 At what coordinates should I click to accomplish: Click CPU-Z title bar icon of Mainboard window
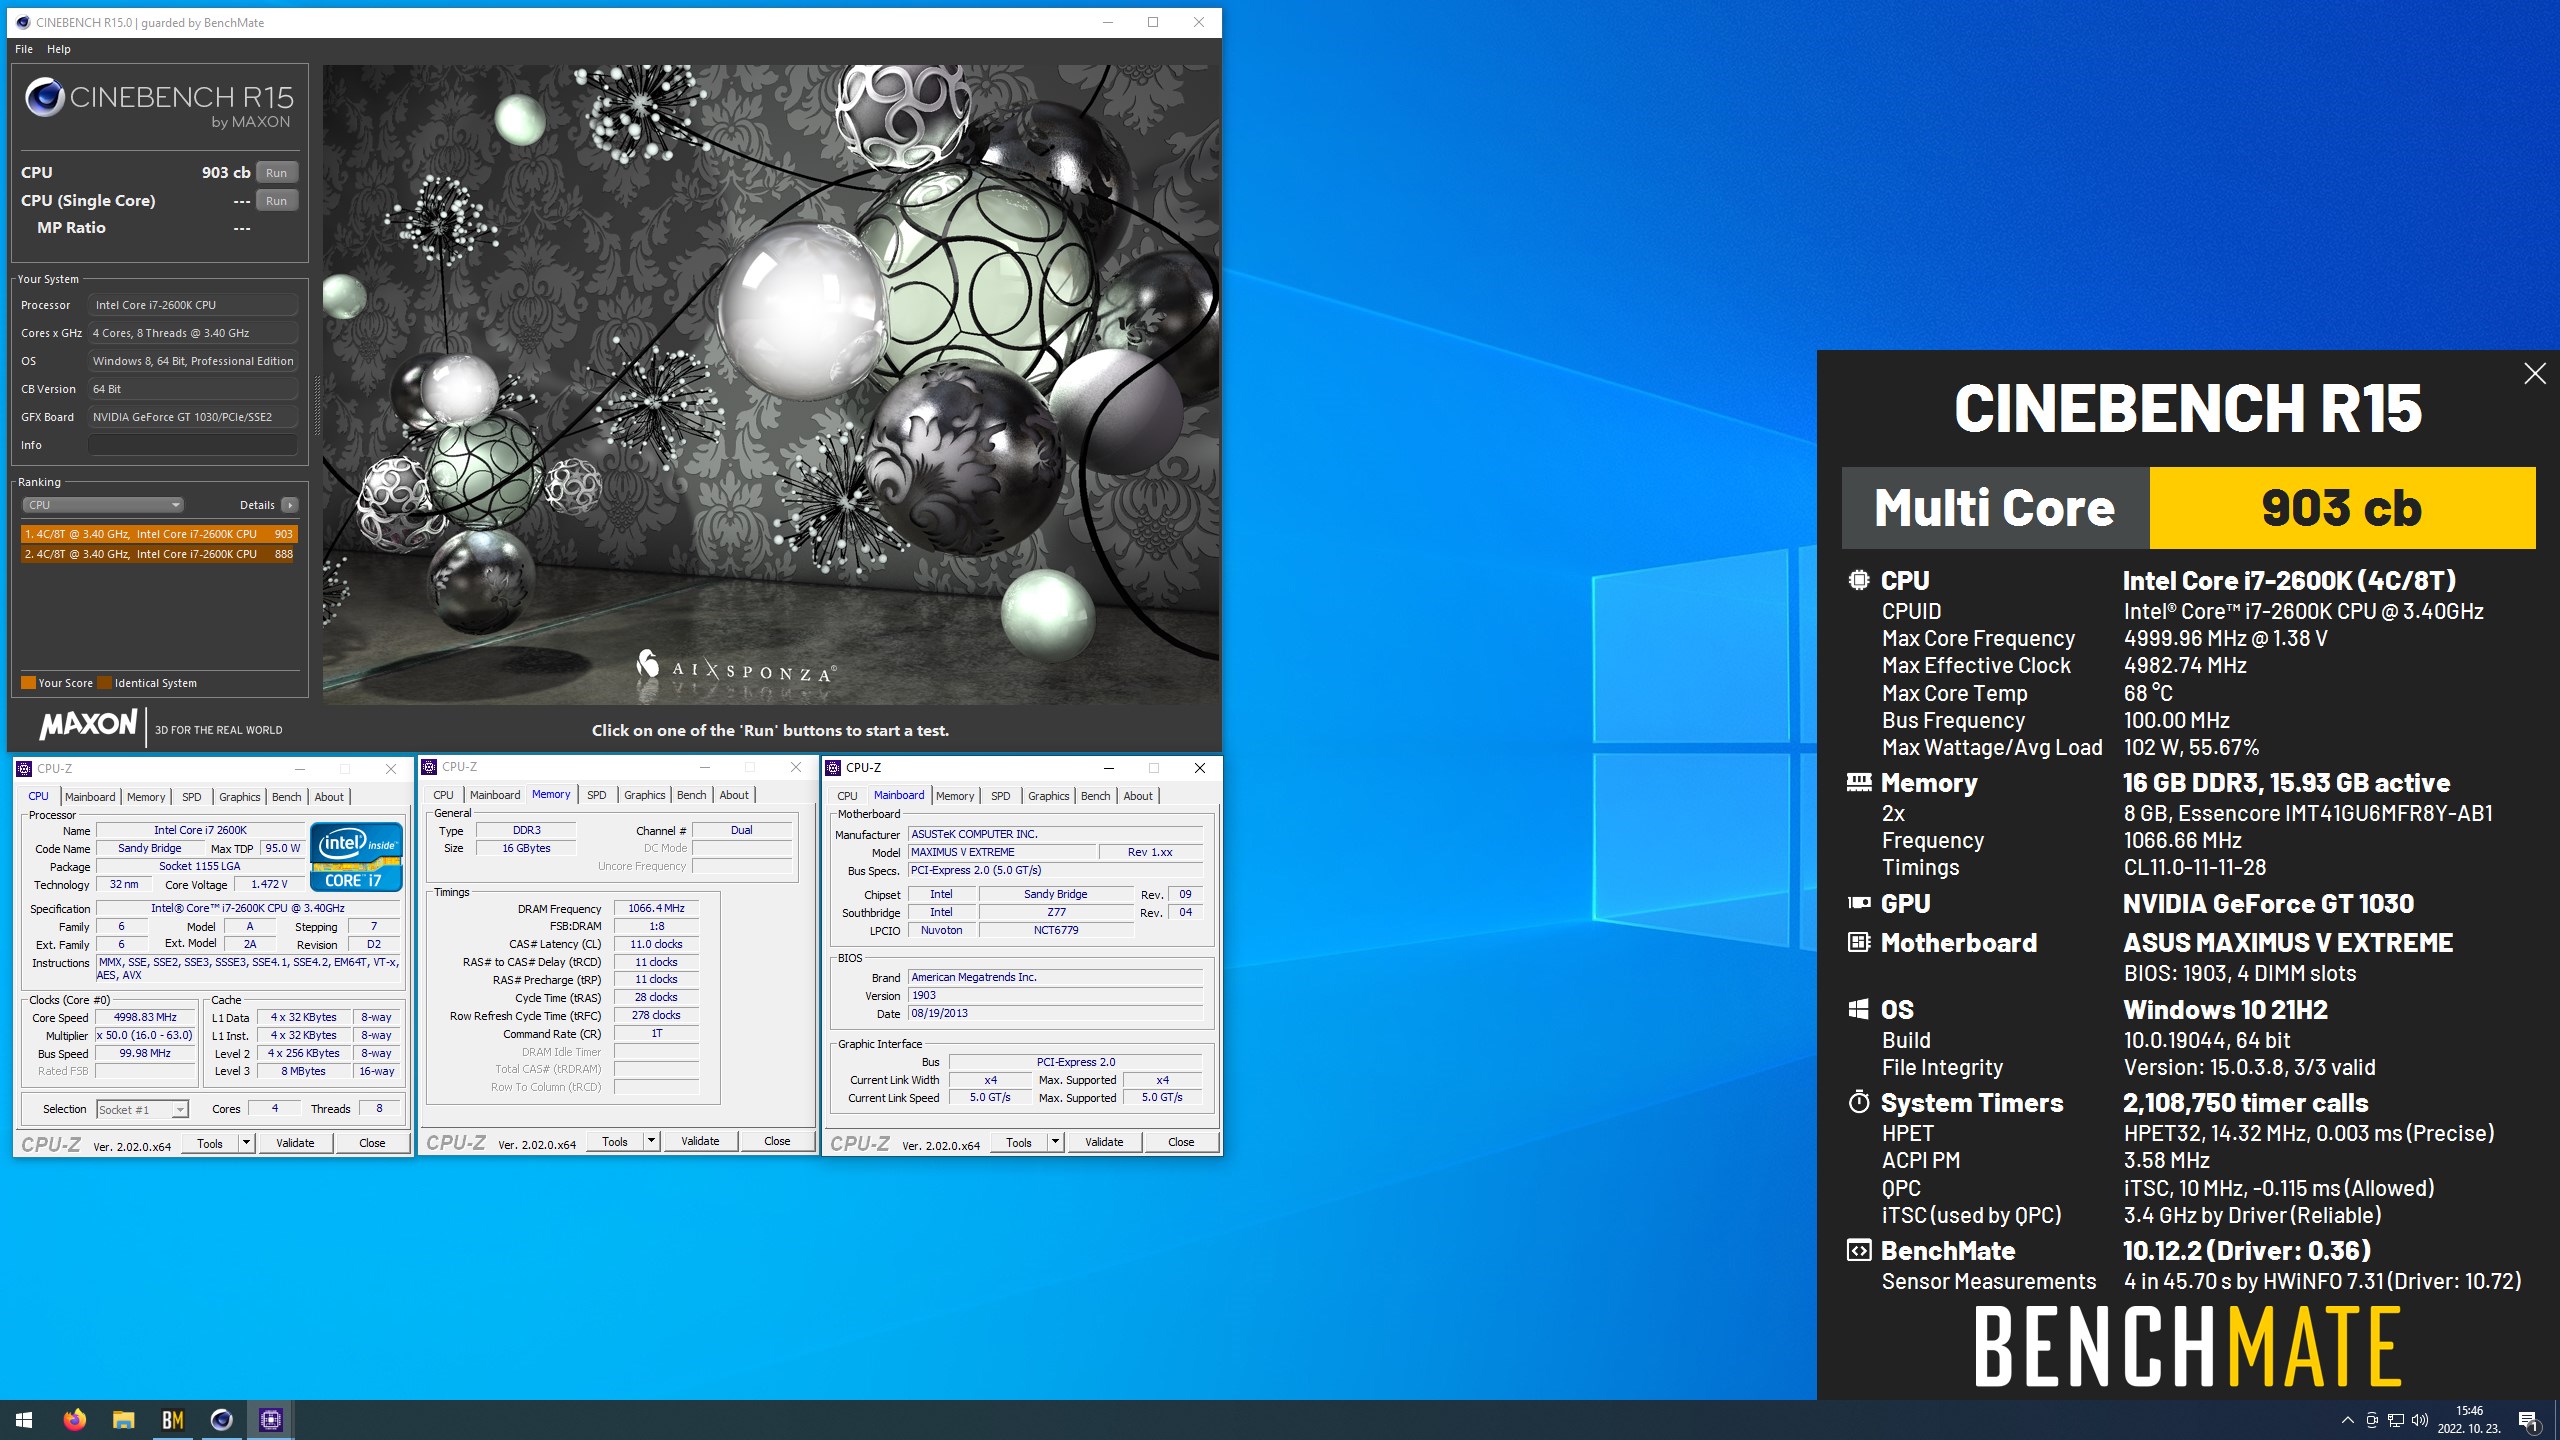point(833,768)
